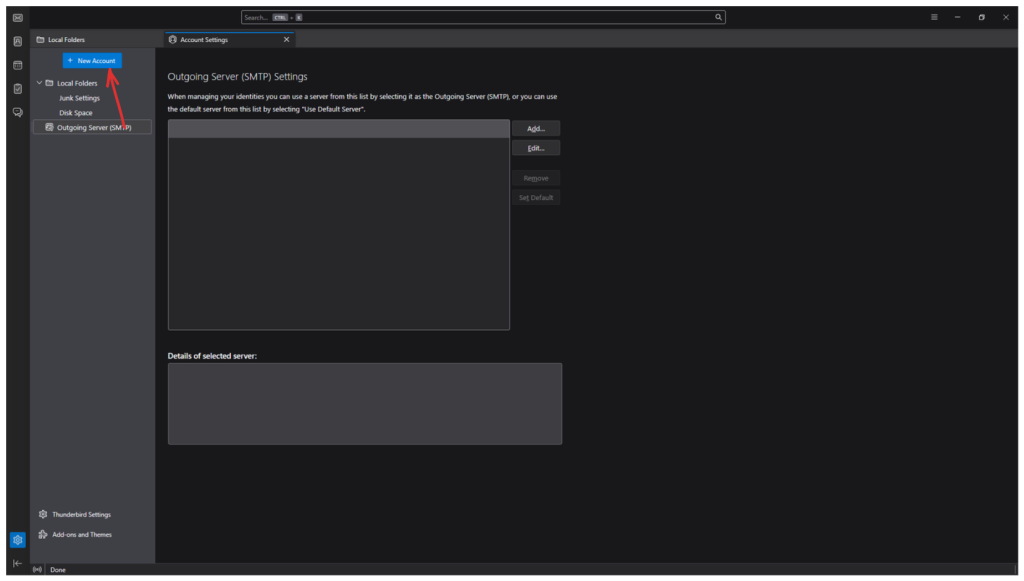Open the Tasks space icon
The image size is (1024, 581).
point(17,88)
